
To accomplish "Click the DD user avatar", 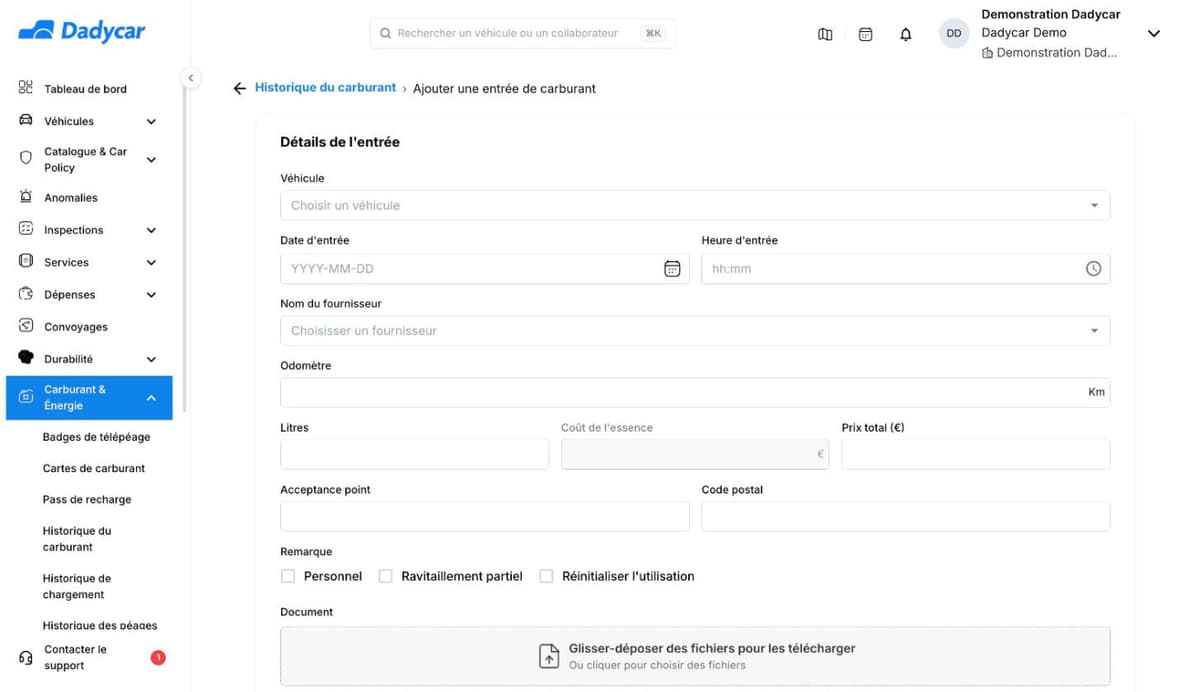I will 954,33.
